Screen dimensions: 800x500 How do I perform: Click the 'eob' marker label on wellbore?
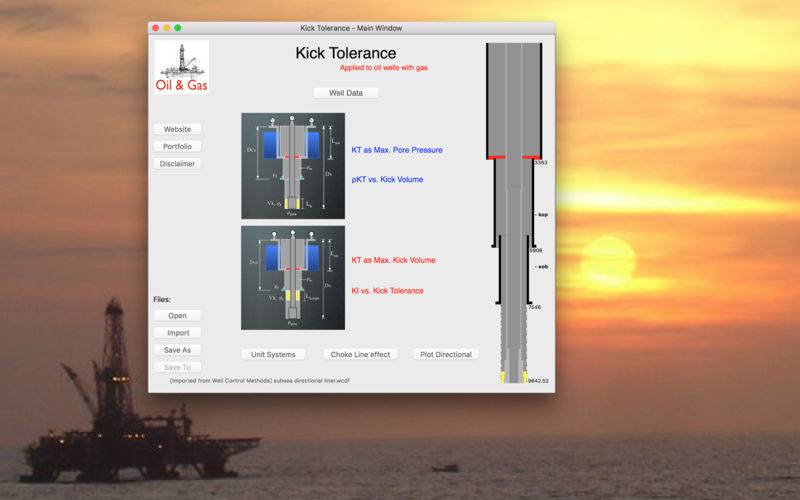pos(542,267)
